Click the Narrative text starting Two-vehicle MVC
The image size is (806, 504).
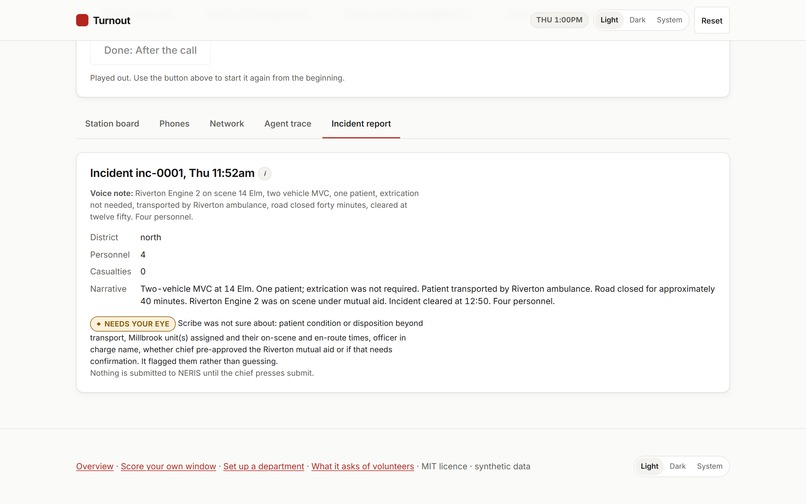[428, 295]
